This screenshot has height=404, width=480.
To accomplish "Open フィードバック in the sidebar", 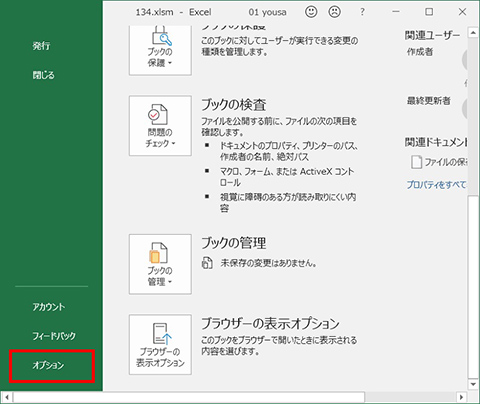I will (54, 336).
